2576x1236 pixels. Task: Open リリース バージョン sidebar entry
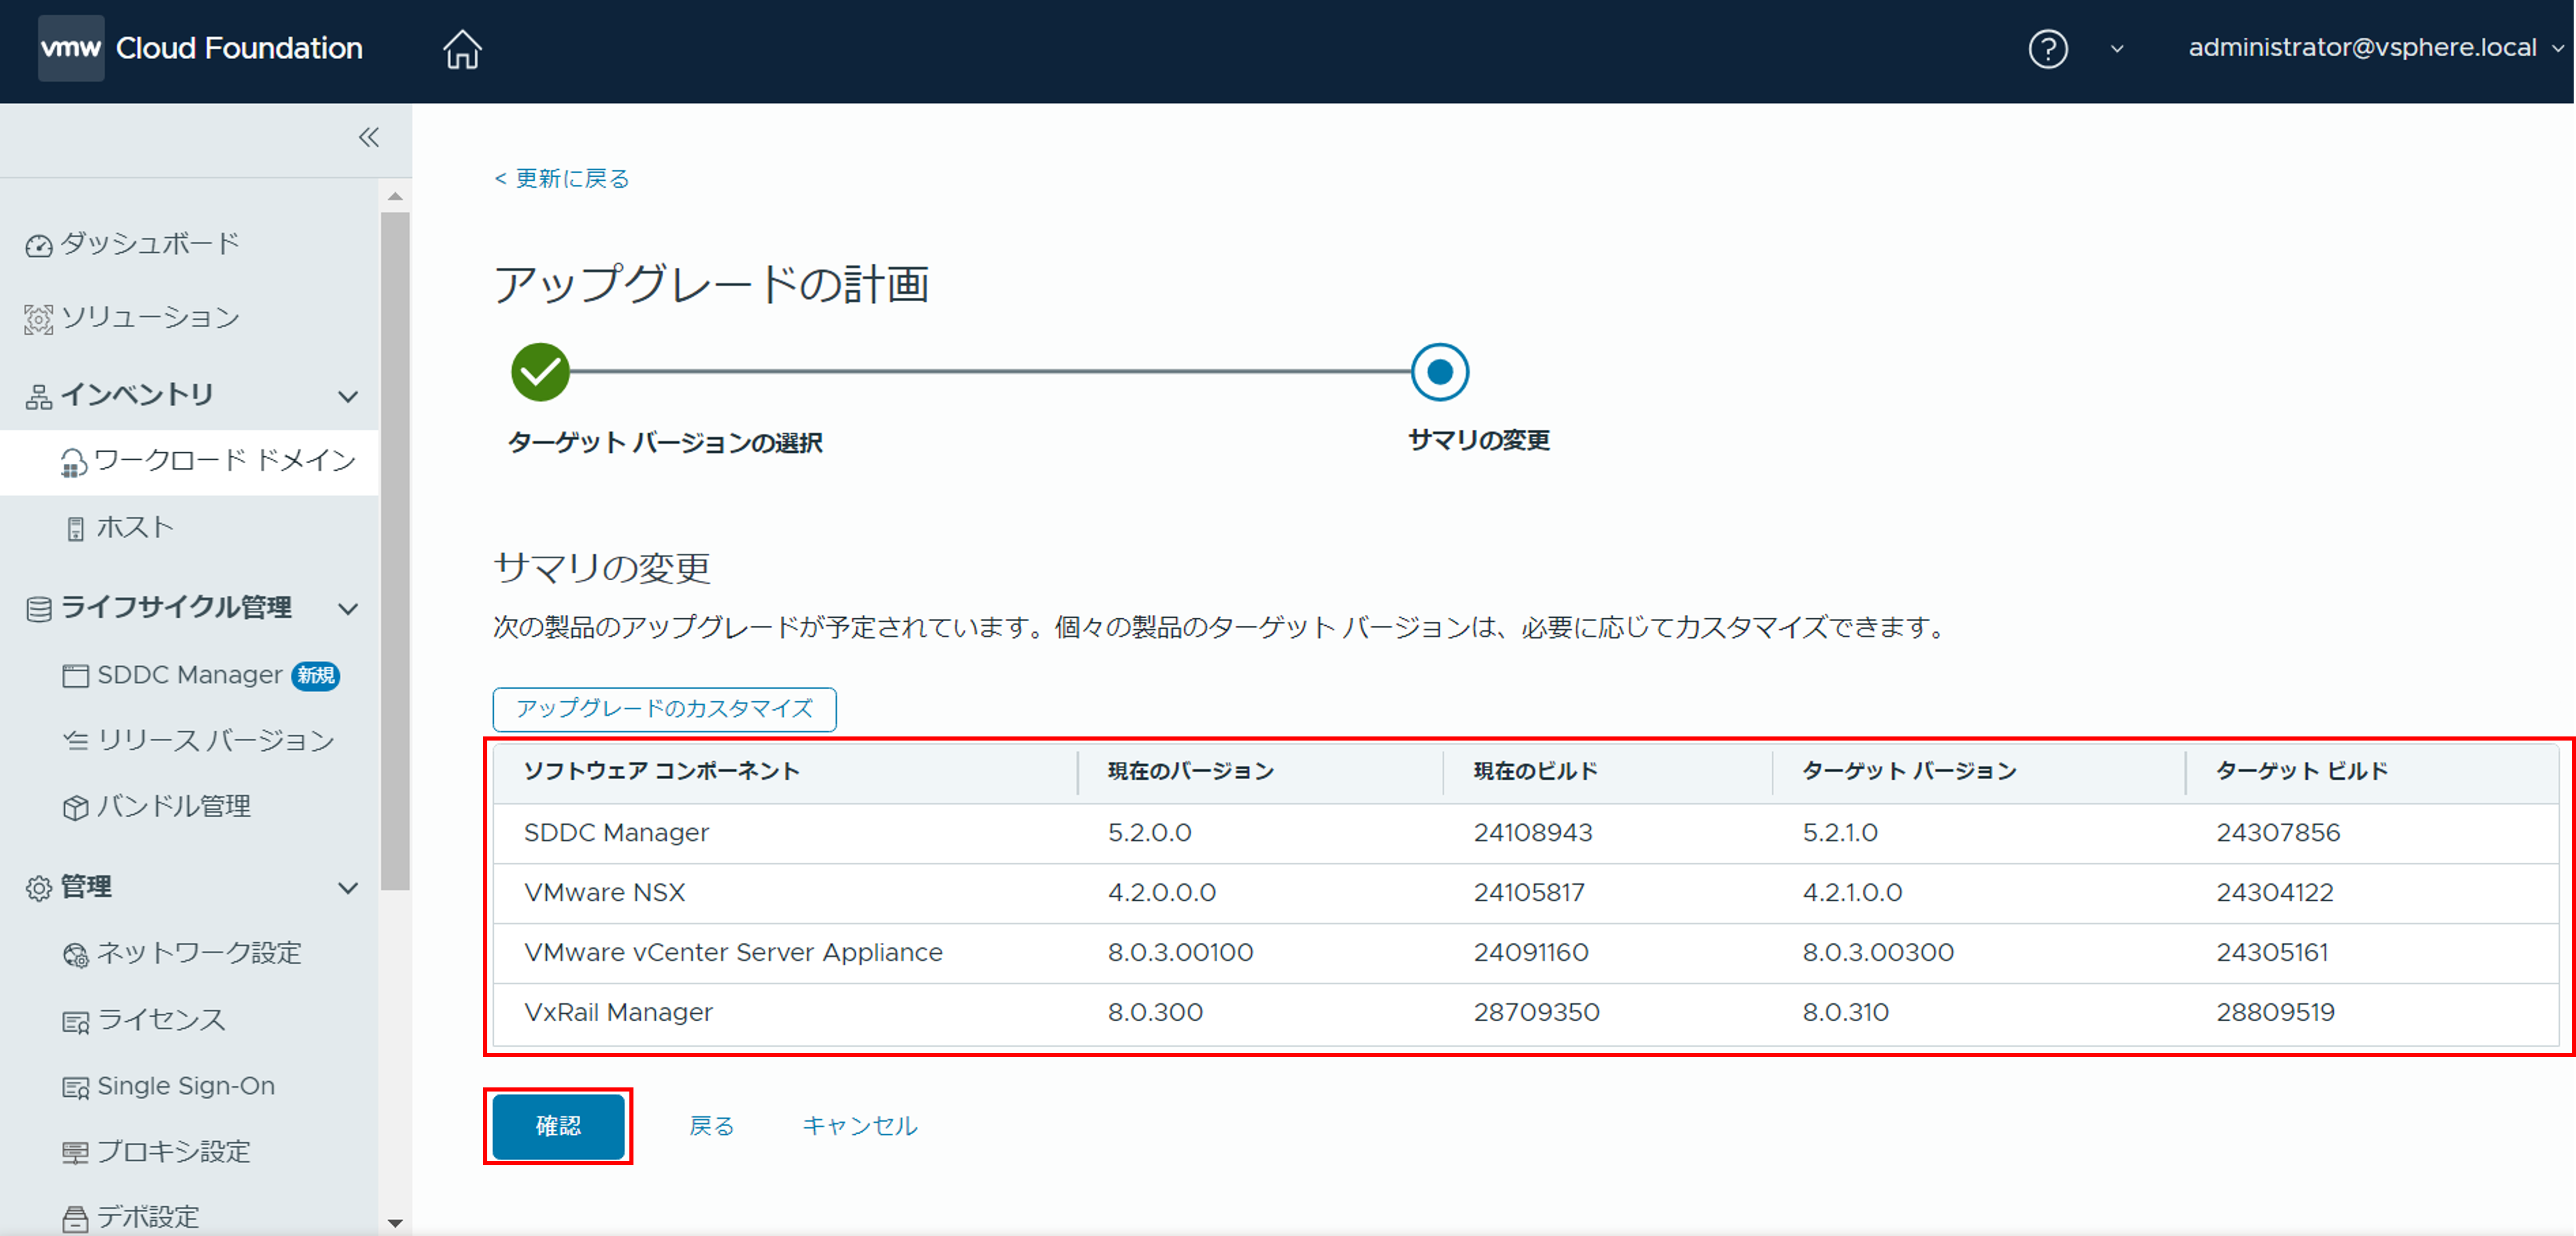click(x=215, y=740)
